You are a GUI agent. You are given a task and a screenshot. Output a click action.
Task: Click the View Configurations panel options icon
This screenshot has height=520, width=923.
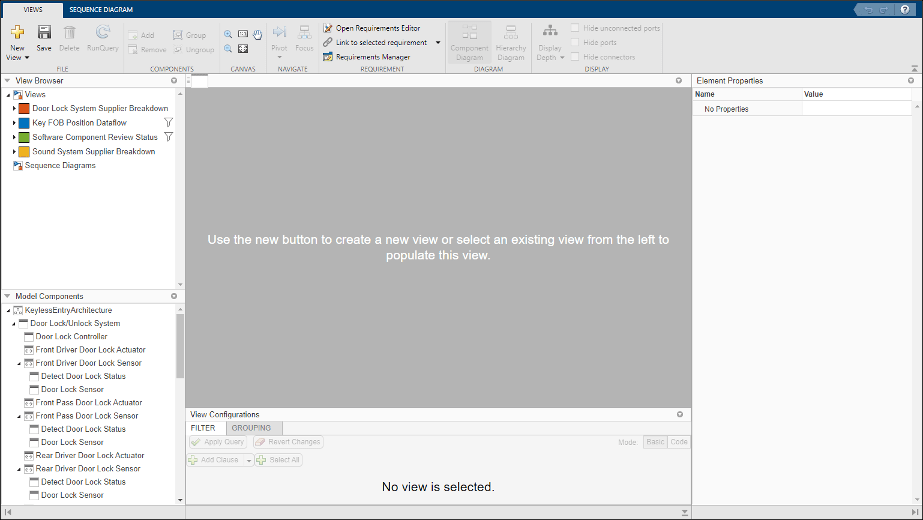tap(680, 415)
